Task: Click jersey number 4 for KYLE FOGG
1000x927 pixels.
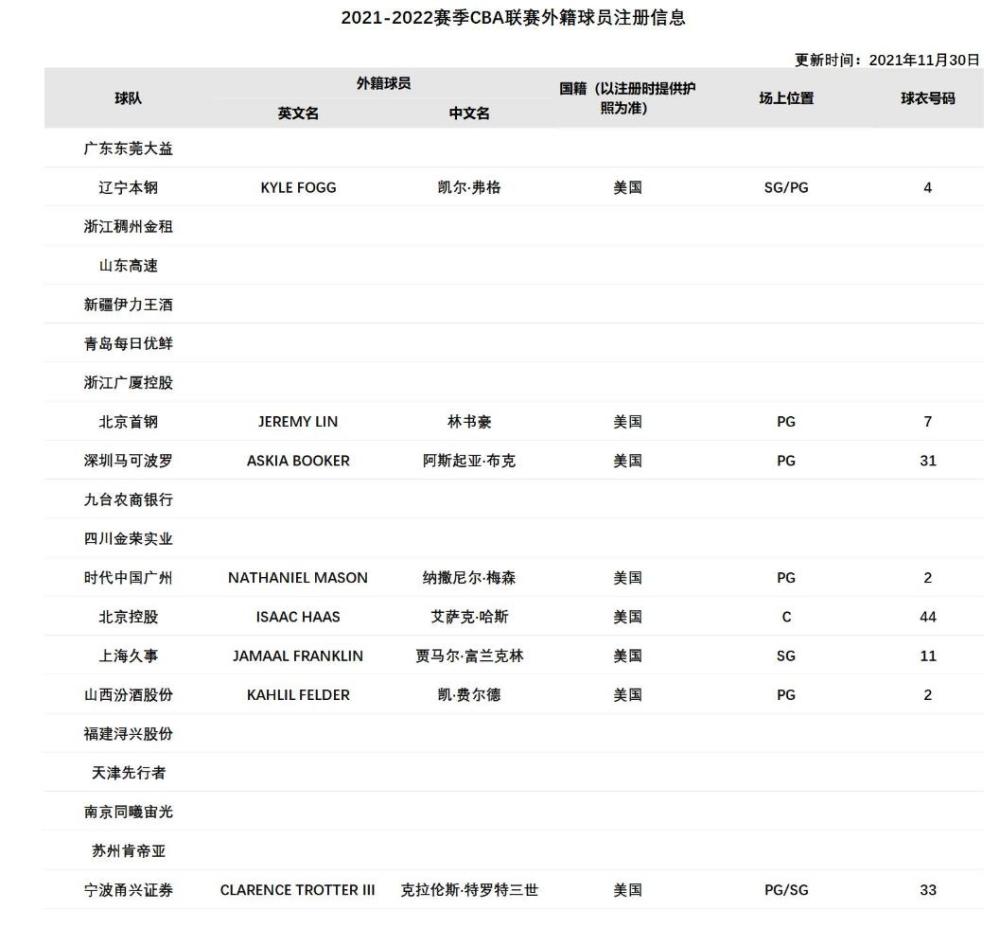Action: point(928,187)
